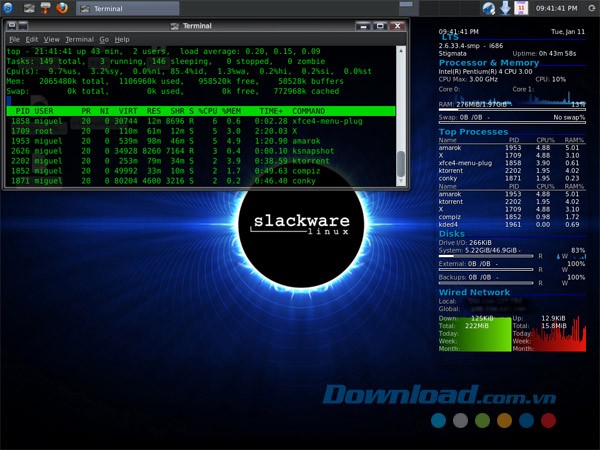Click 'Tasks: 149 total' line
This screenshot has width=600, height=450.
166,61
